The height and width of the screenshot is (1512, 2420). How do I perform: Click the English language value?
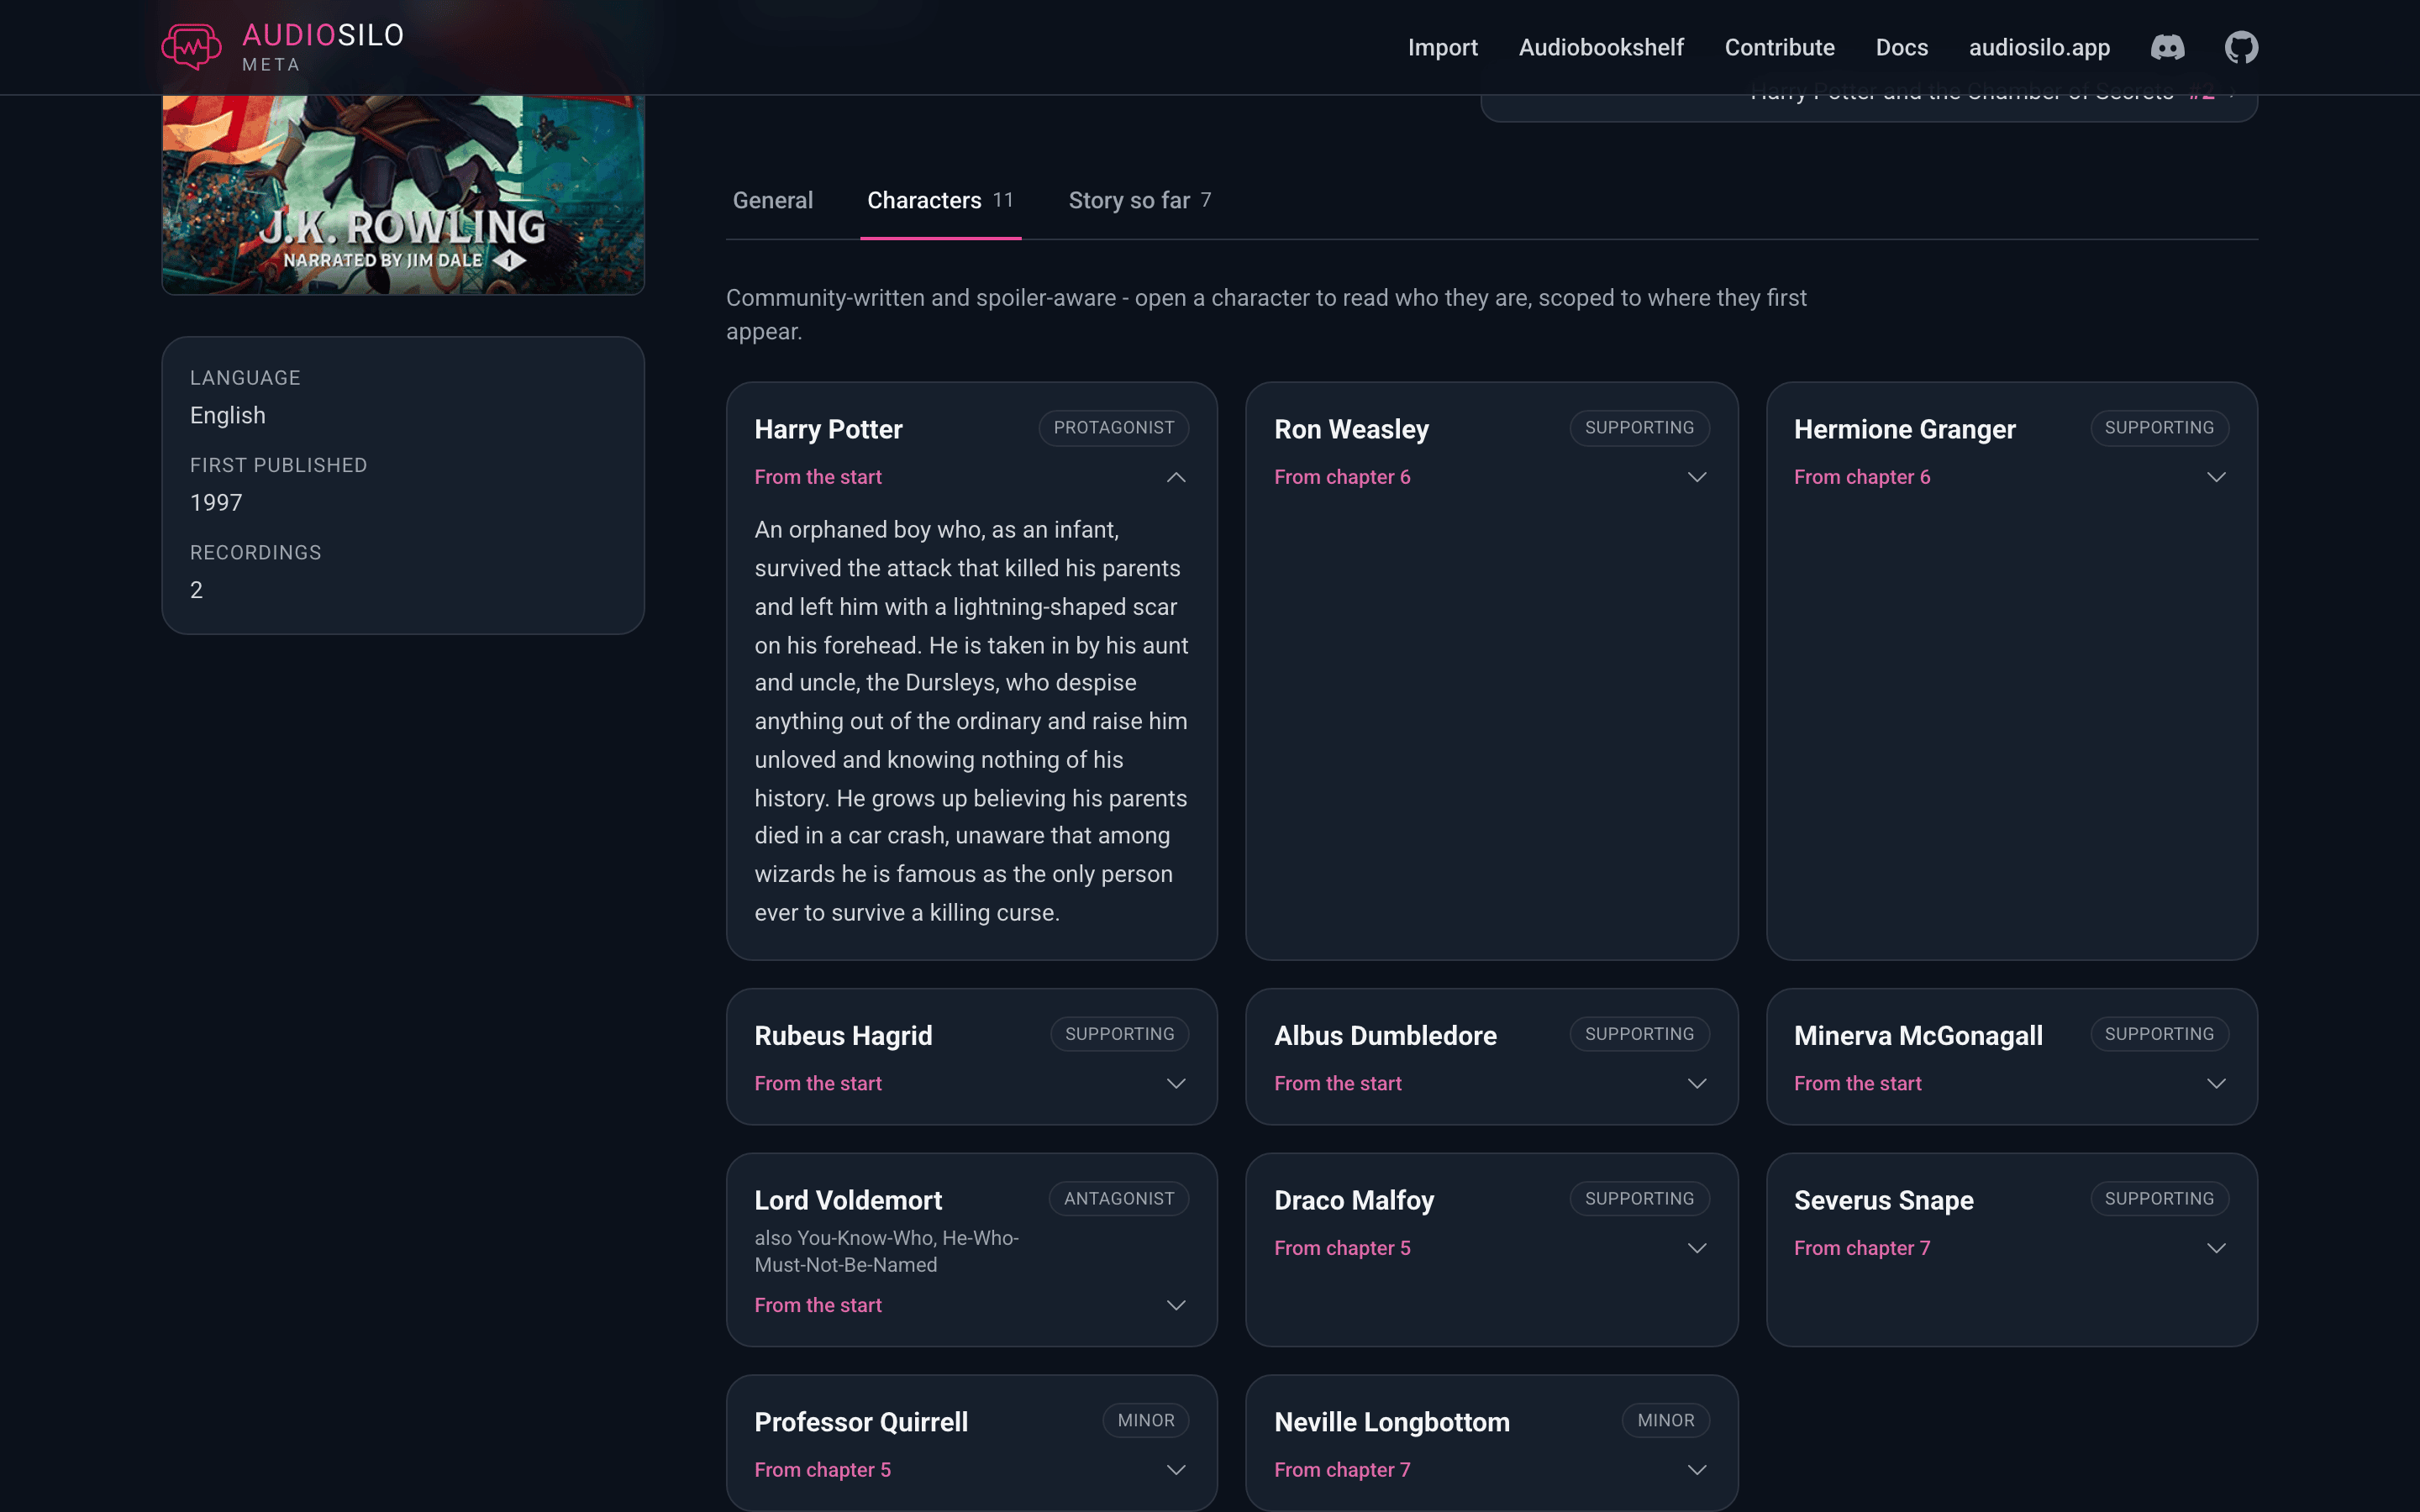[227, 415]
